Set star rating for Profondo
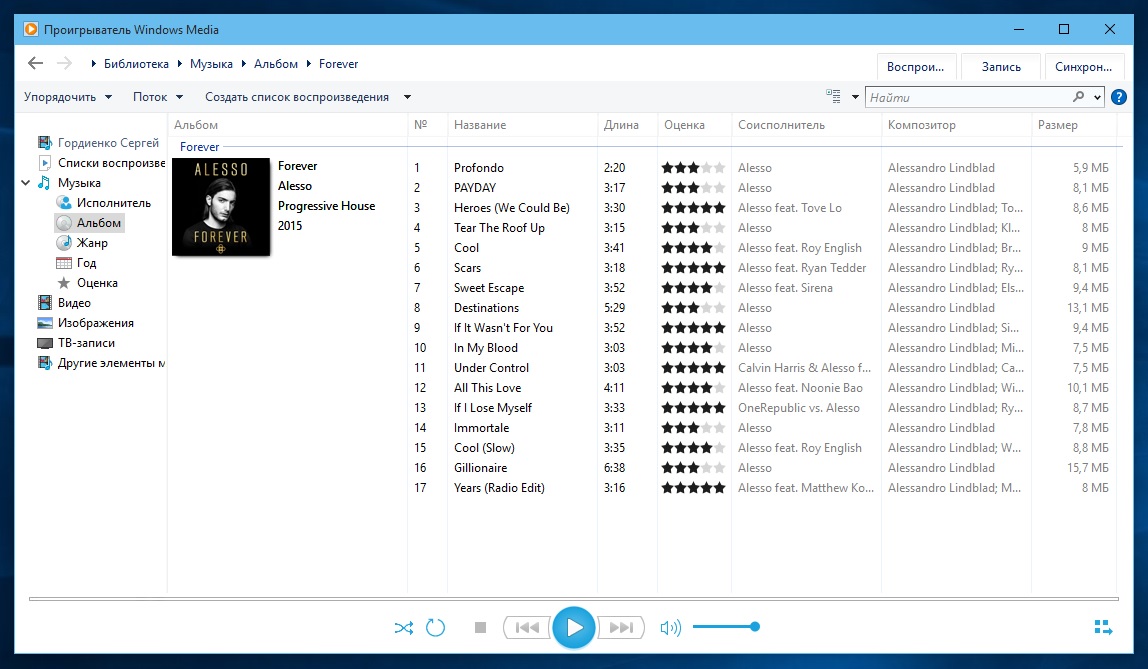1148x669 pixels. [x=693, y=168]
